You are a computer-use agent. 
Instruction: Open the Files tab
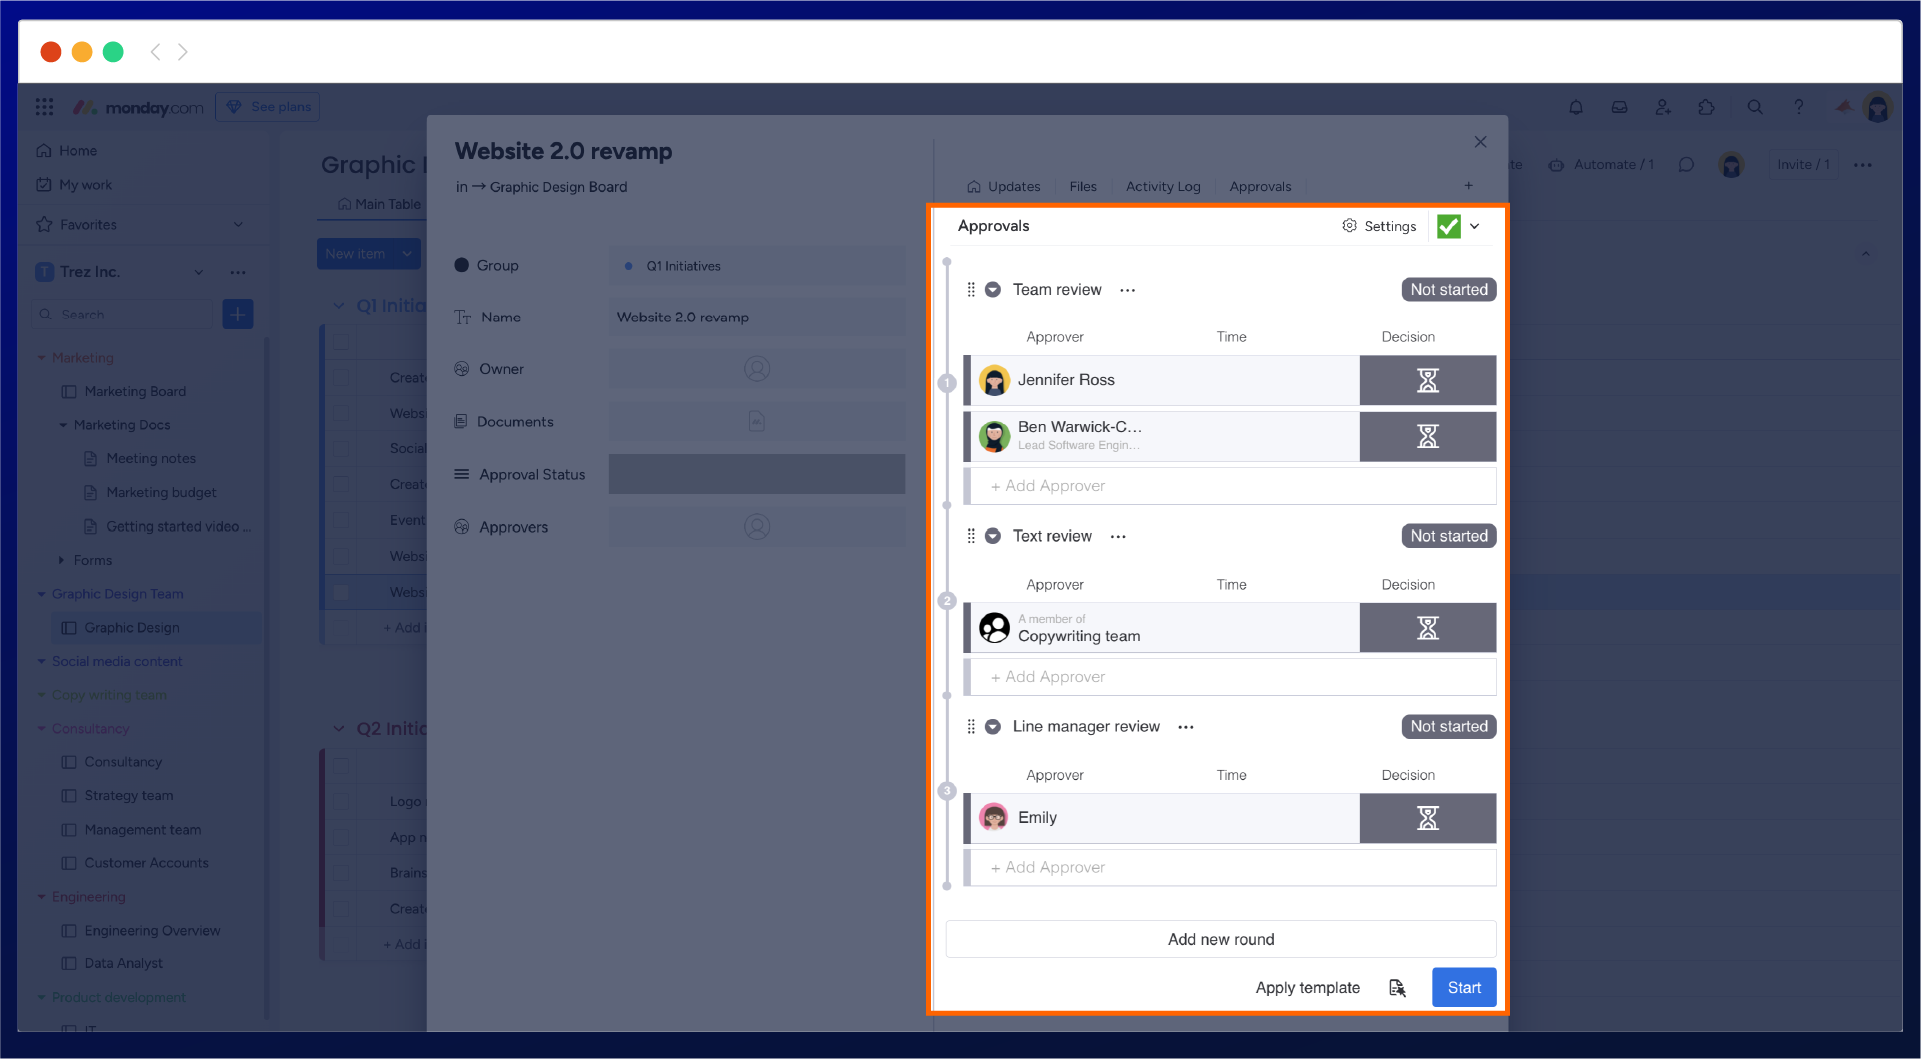pyautogui.click(x=1082, y=187)
